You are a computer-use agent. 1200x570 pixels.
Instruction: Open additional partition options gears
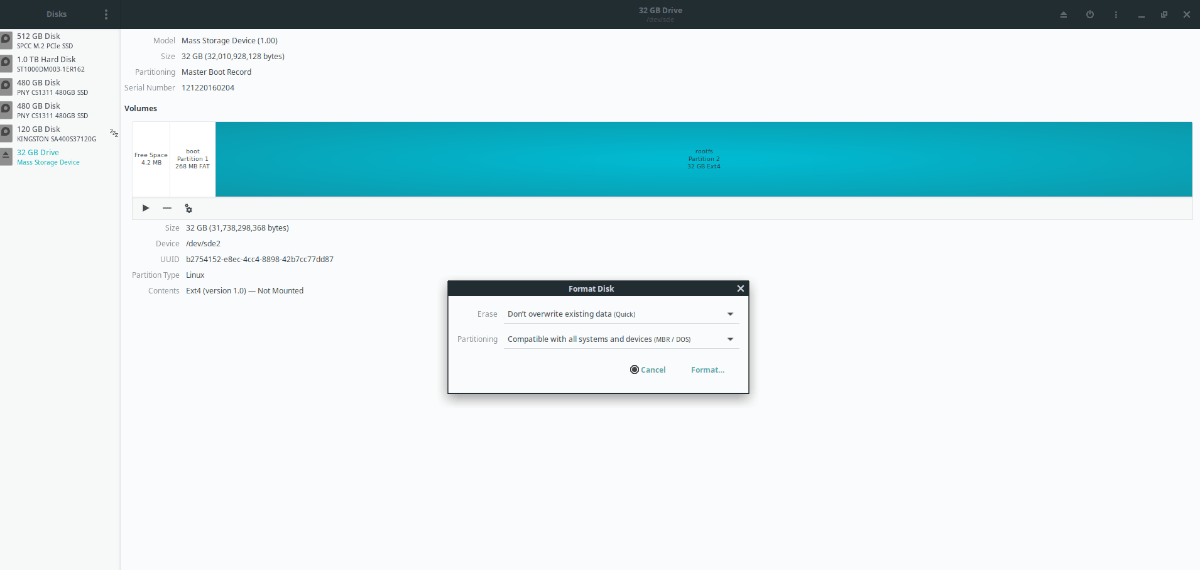pyautogui.click(x=188, y=208)
